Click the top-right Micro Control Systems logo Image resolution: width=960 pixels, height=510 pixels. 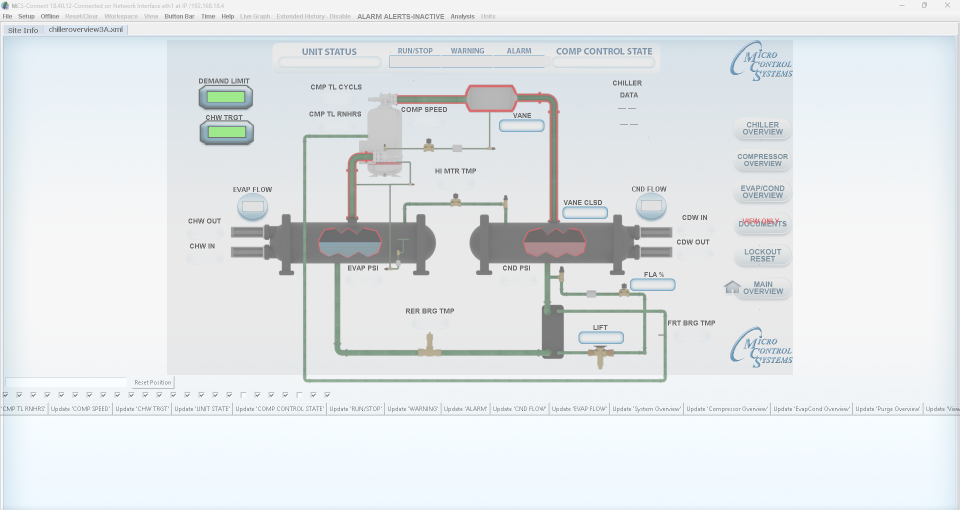[761, 61]
